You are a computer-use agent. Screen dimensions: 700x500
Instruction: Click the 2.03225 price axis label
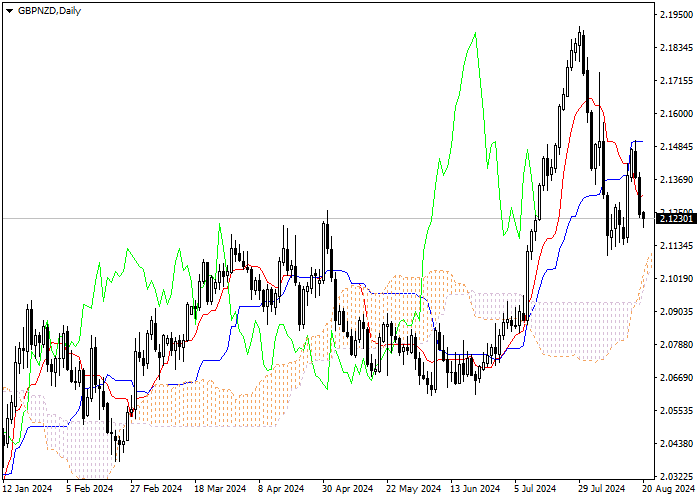tap(676, 476)
